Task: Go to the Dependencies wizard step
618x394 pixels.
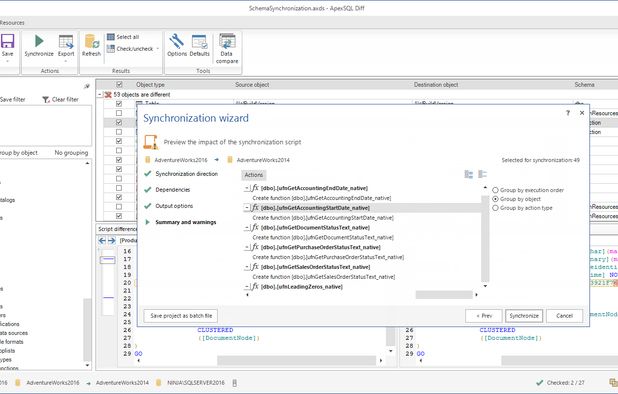Action: [x=173, y=190]
